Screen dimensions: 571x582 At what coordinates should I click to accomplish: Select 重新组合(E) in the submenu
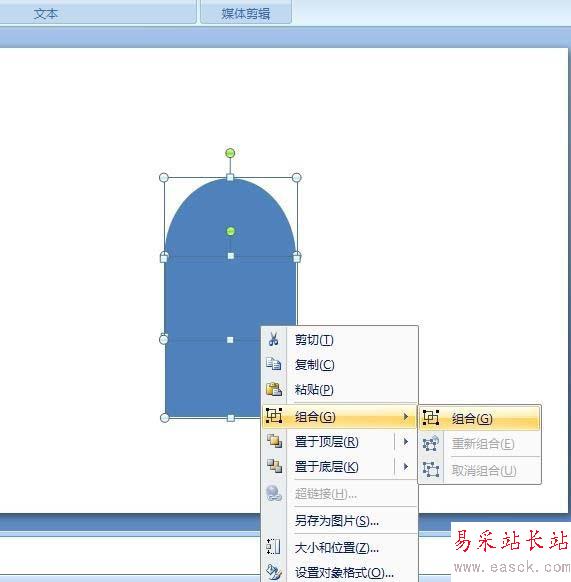pyautogui.click(x=479, y=444)
